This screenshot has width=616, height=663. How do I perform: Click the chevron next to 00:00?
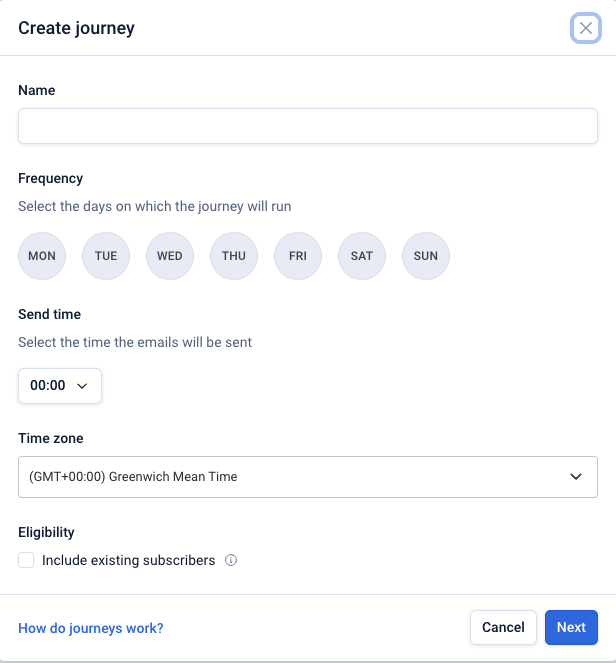(82, 386)
